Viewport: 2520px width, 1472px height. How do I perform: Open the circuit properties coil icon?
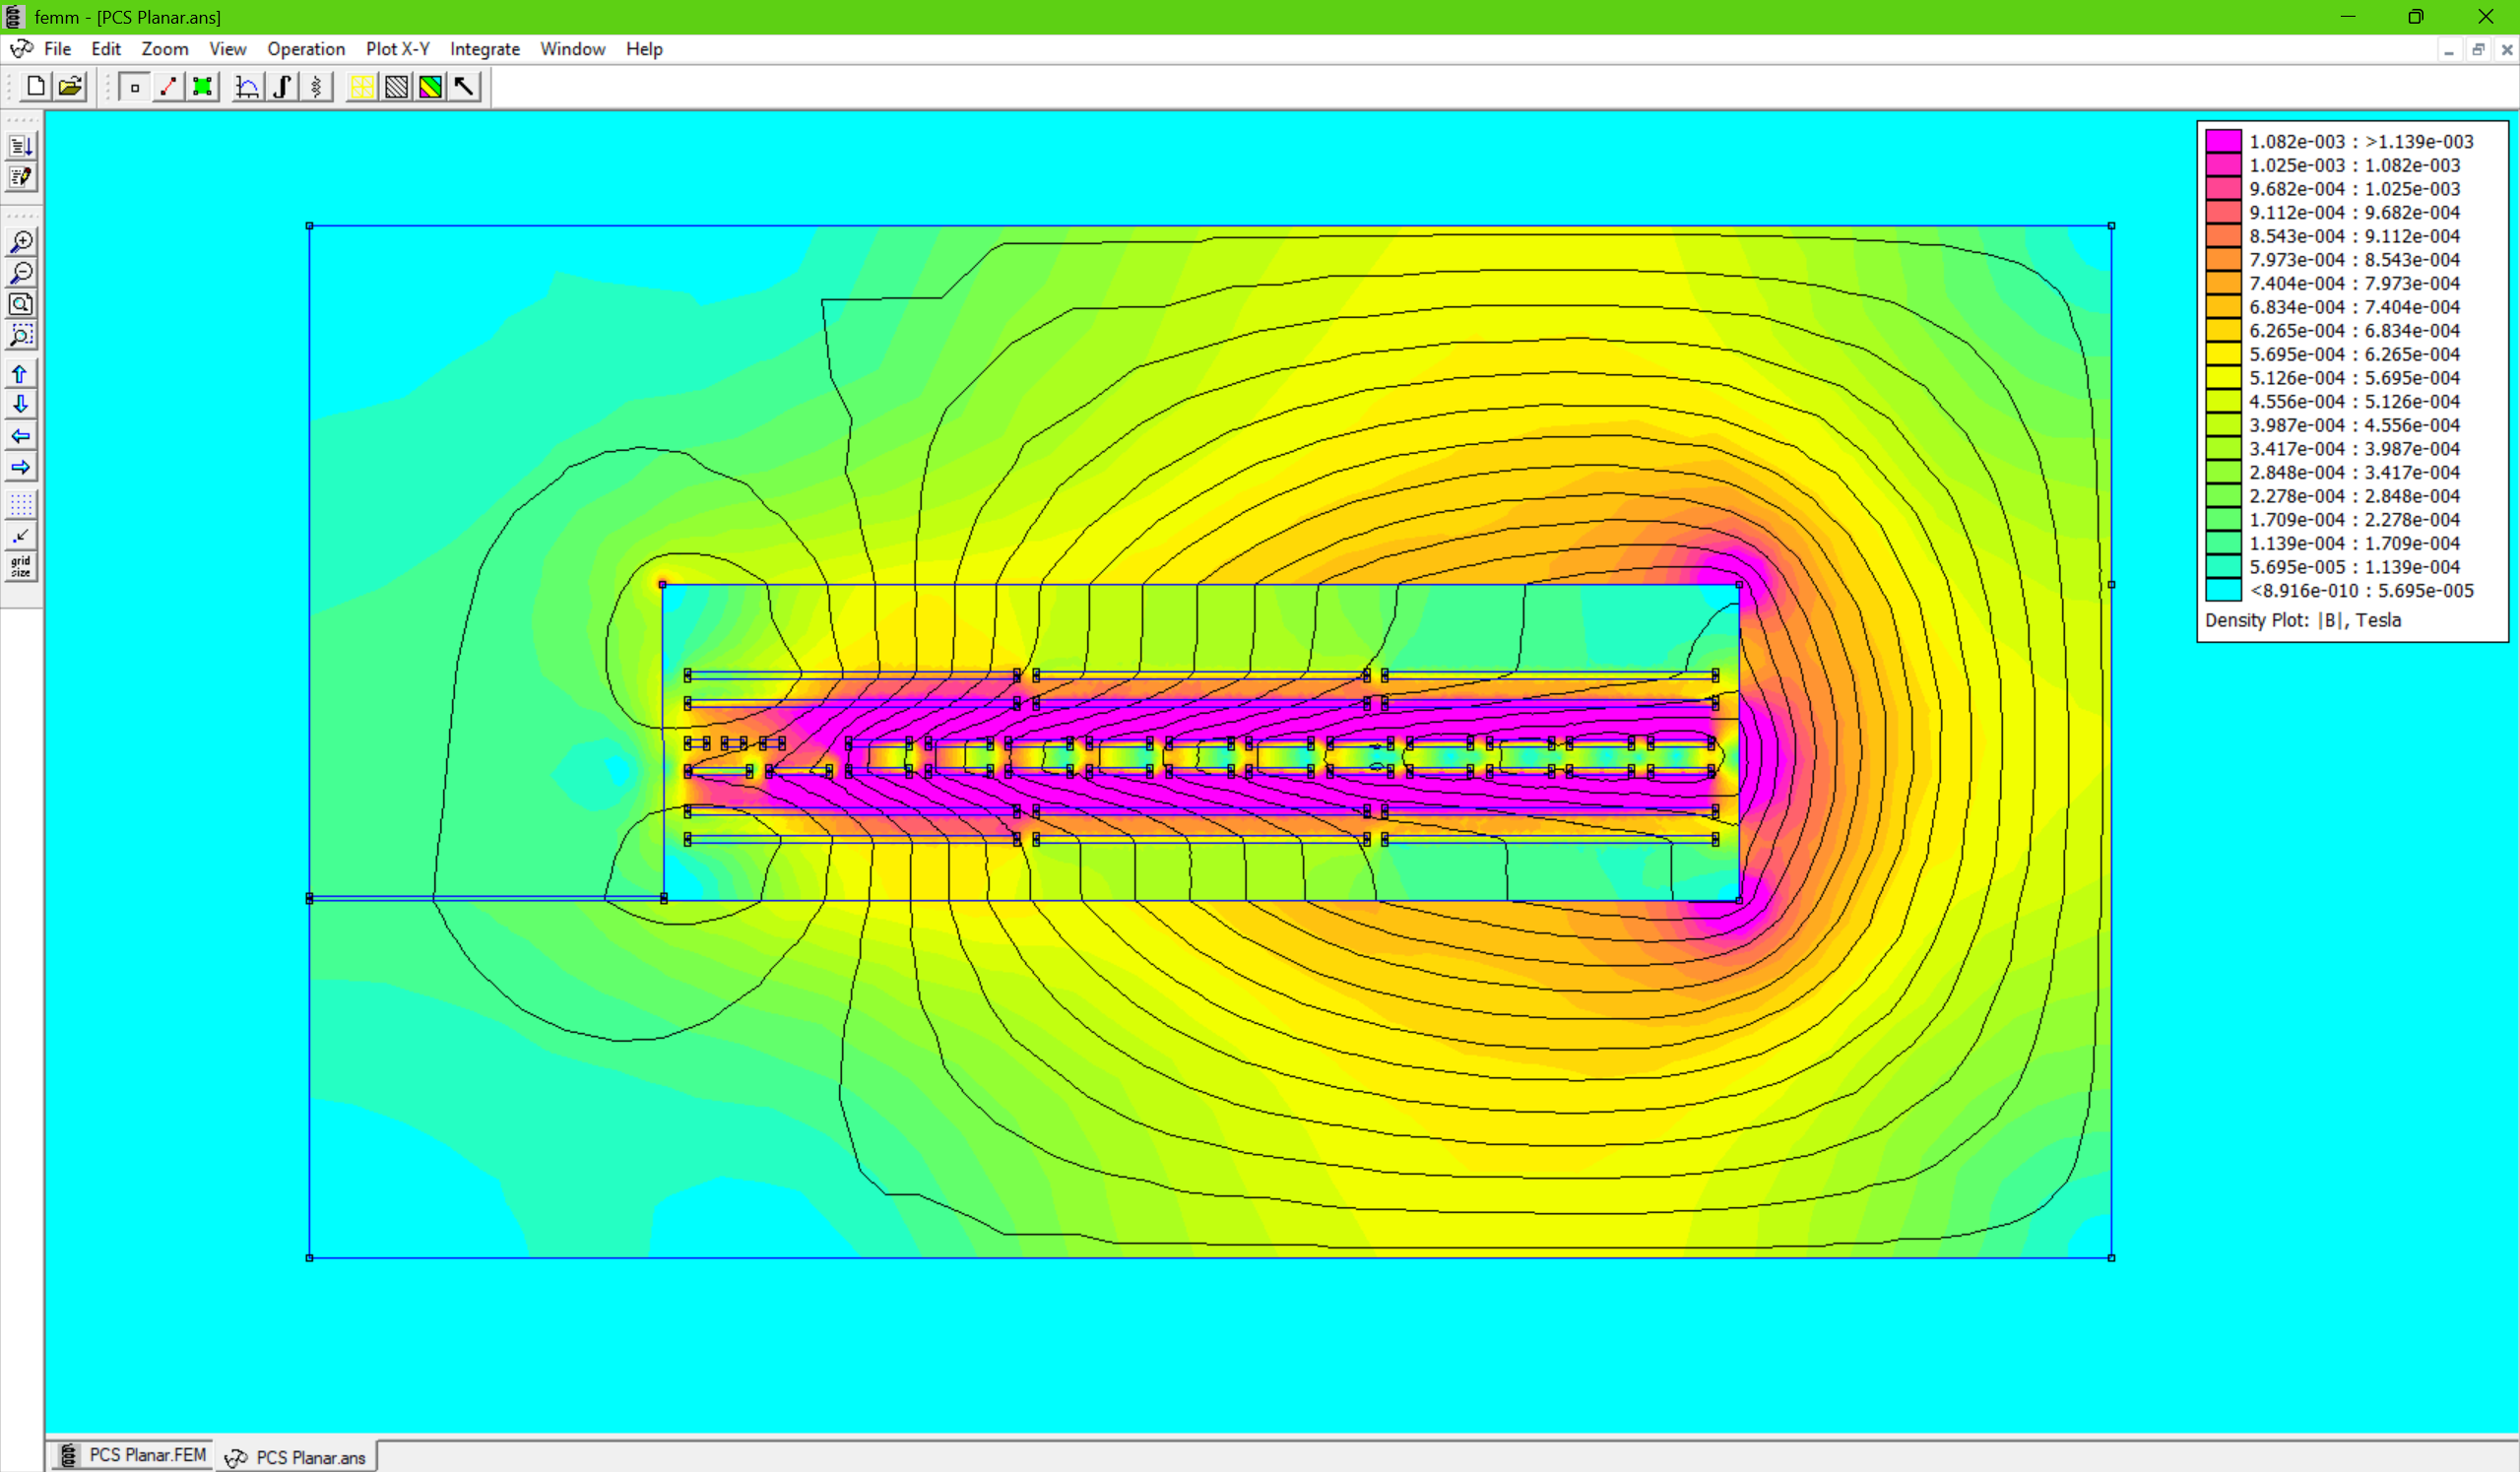[316, 87]
